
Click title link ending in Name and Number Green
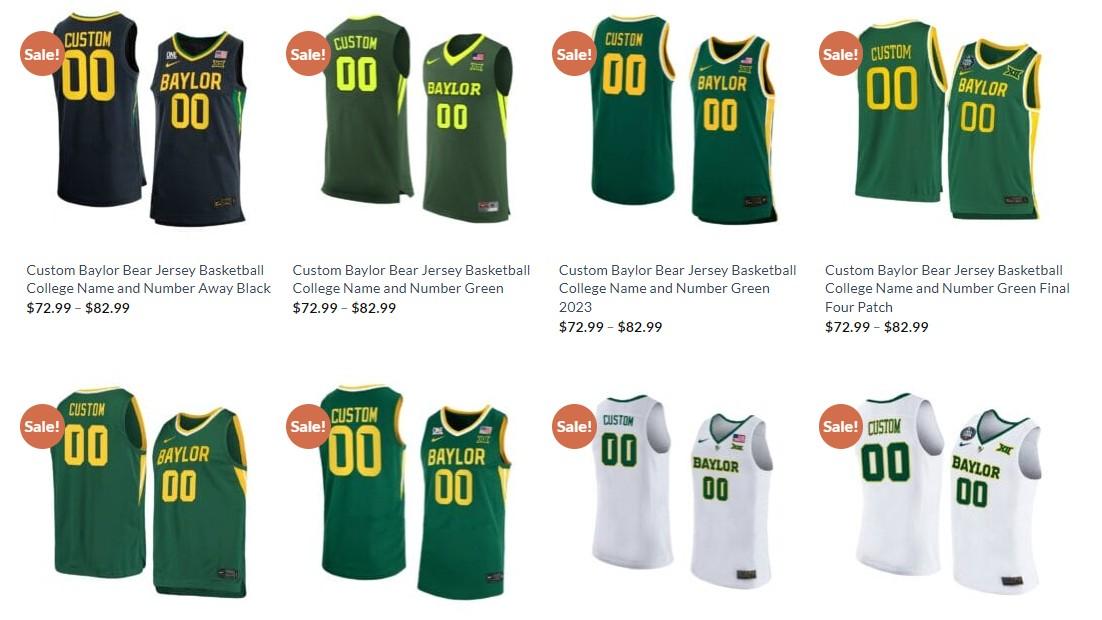[x=411, y=279]
